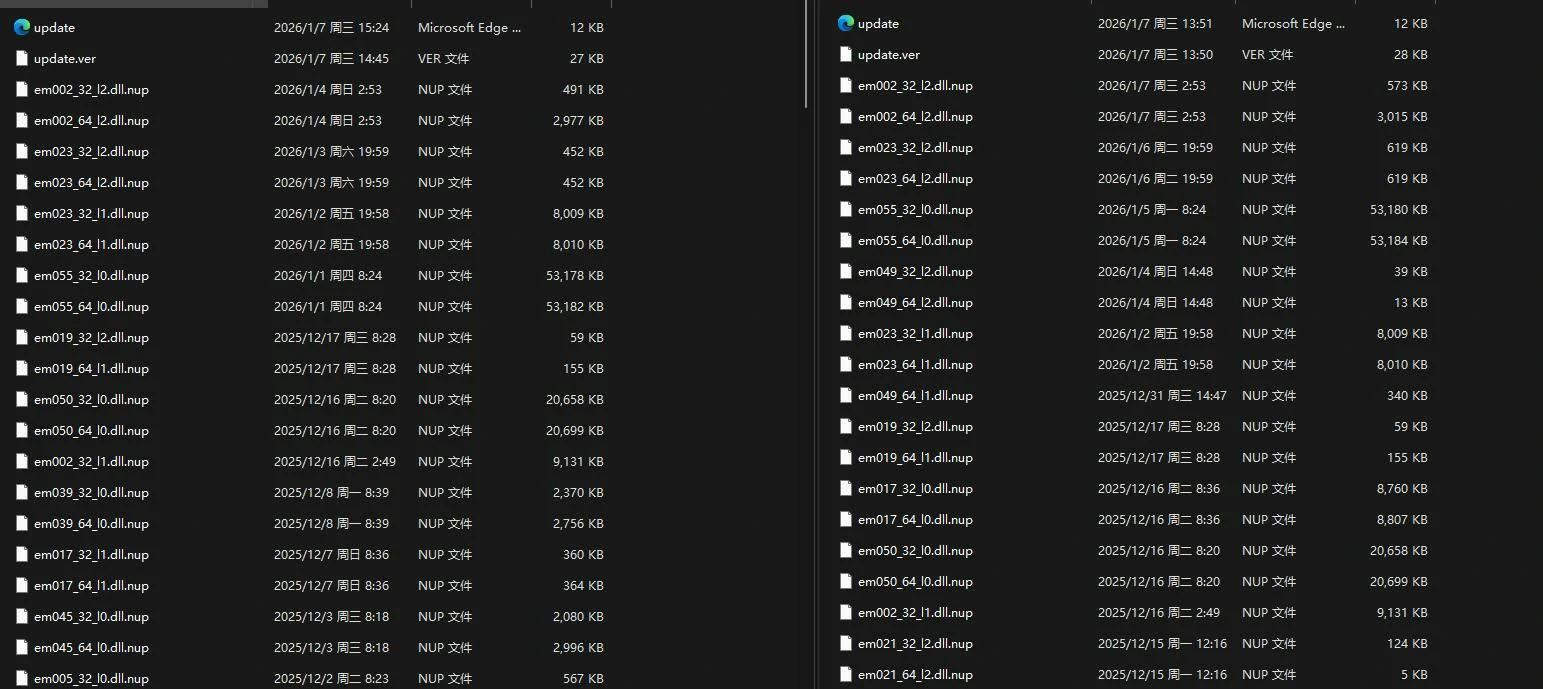This screenshot has width=1543, height=689.
Task: Select the em017_64_l1.dll.nup file name
Action: tap(91, 586)
